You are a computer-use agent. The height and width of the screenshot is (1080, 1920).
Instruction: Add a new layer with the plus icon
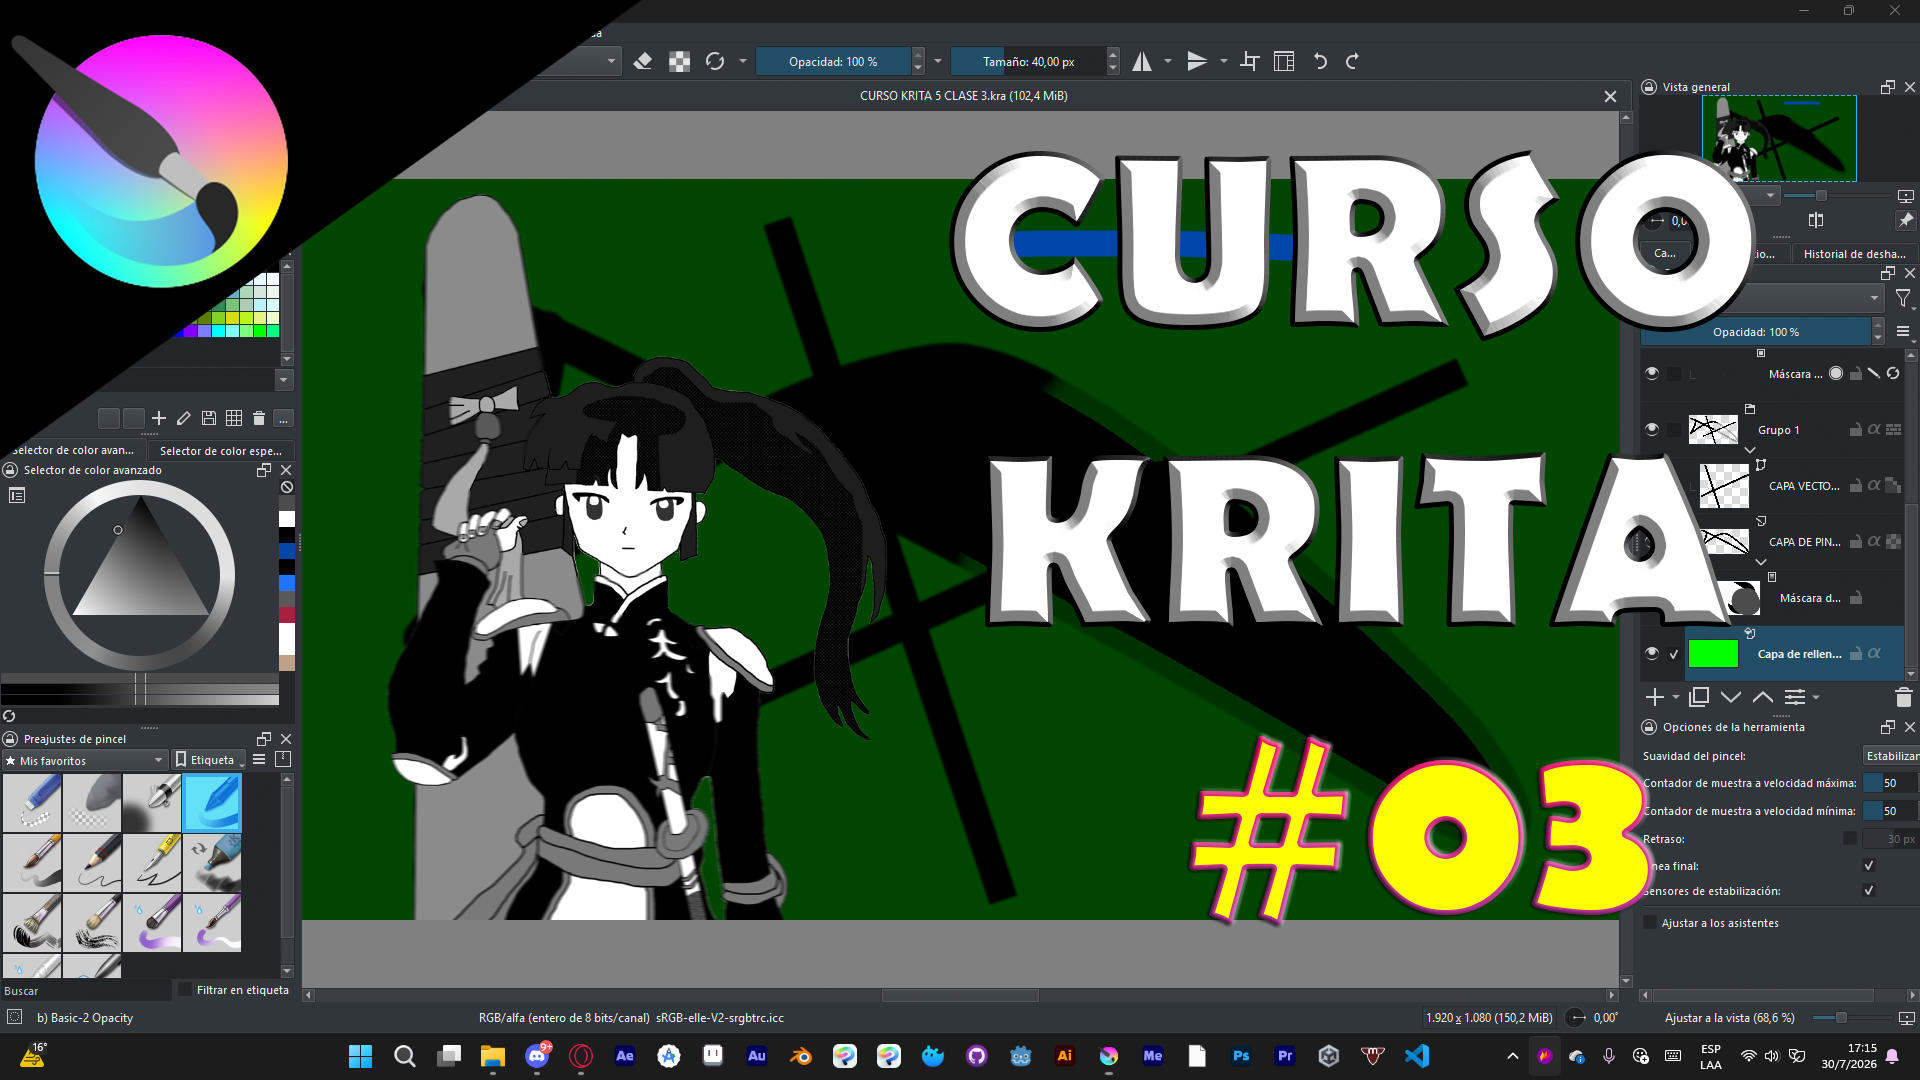(1654, 697)
